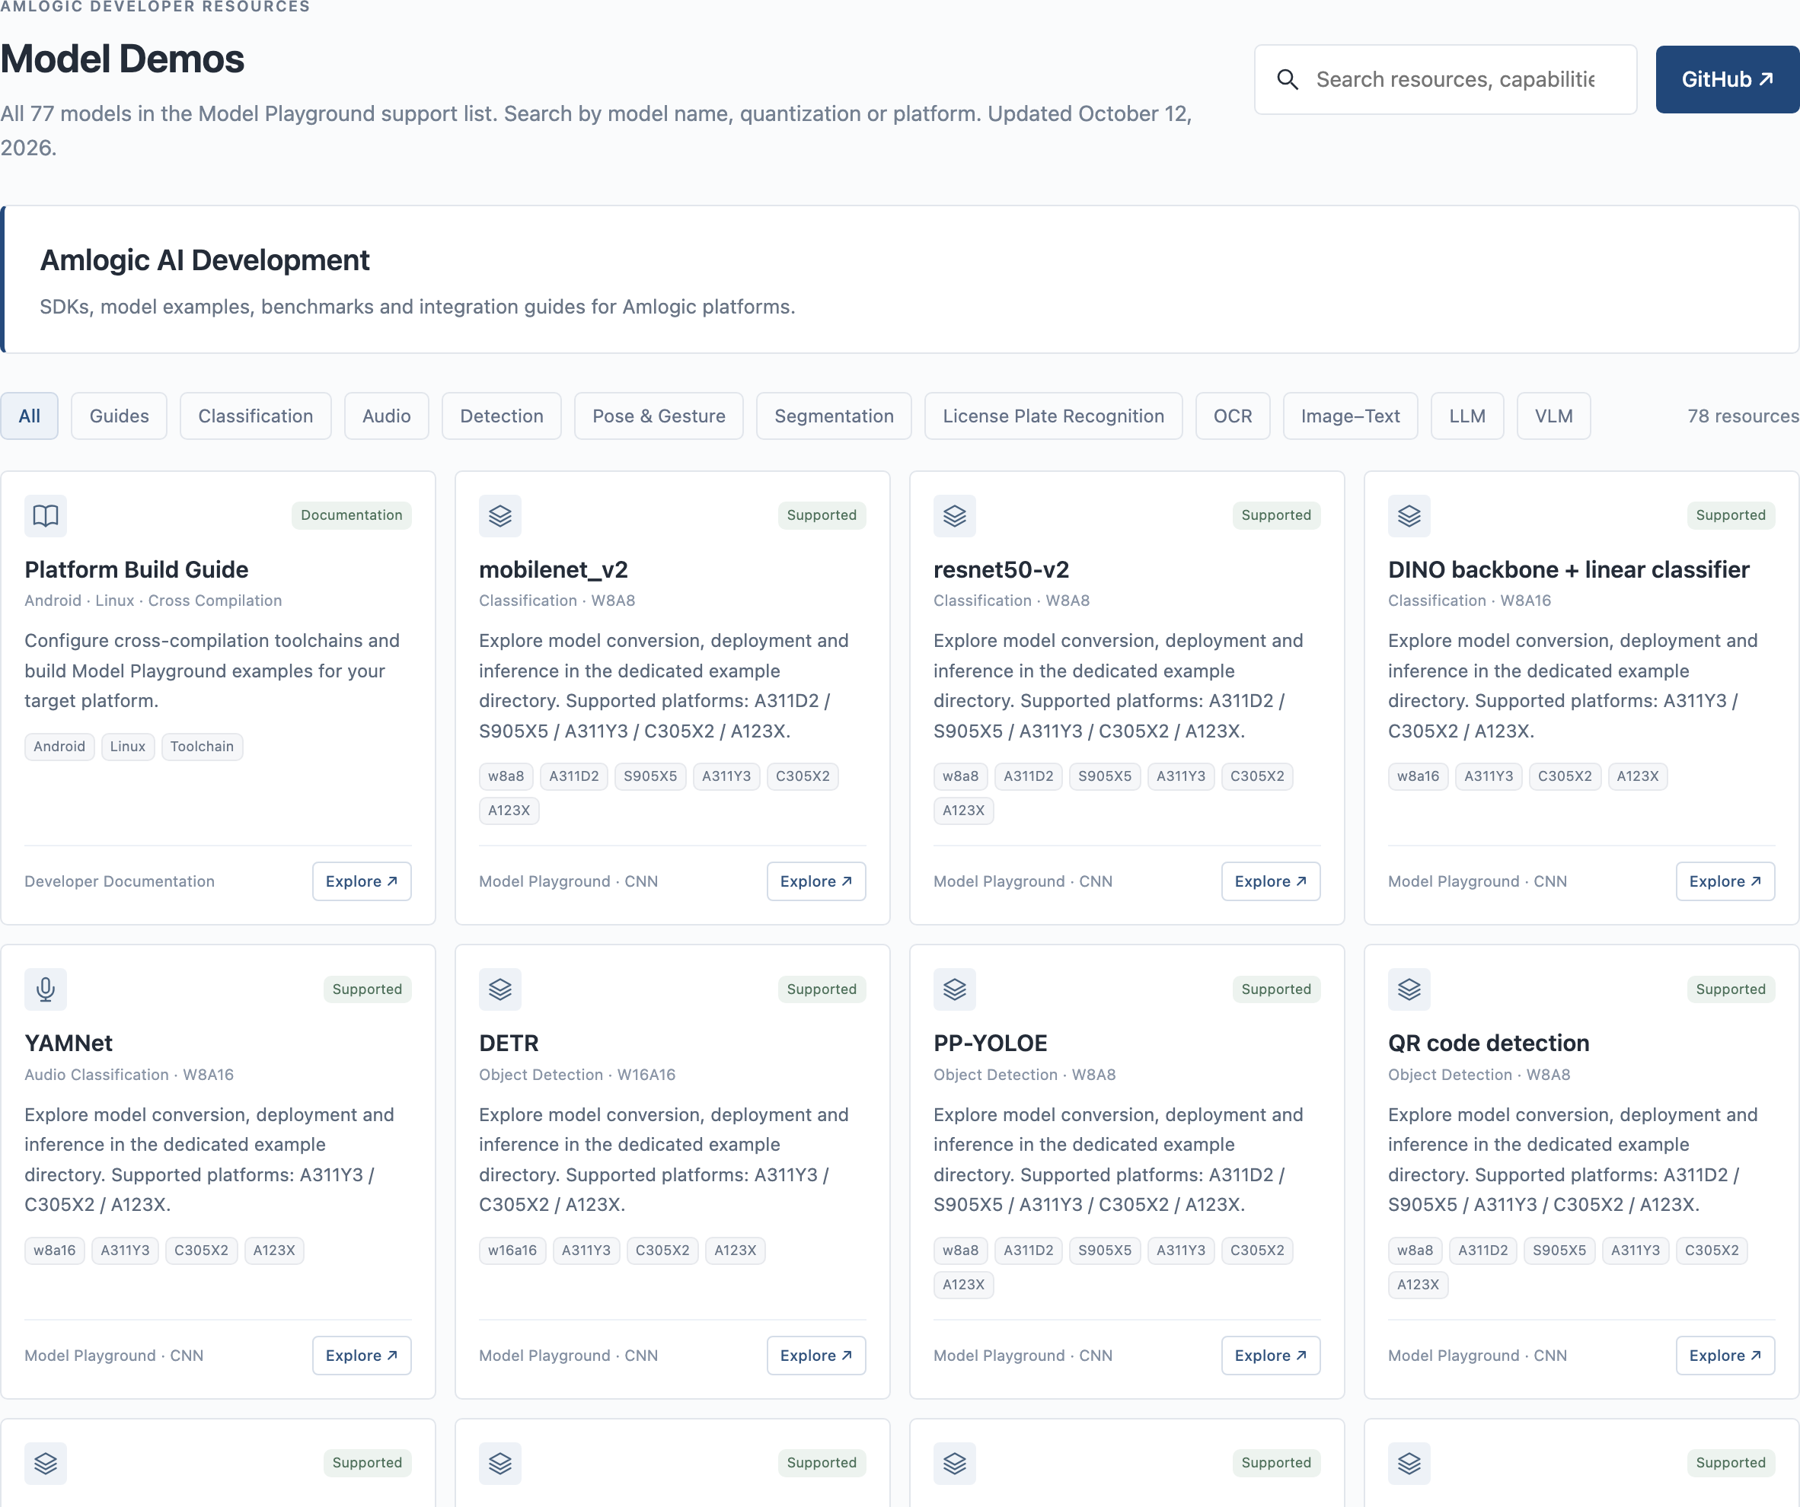Screen dimensions: 1800x1507
Task: Click the Documentation badge on Platform Build Guide
Action: click(352, 515)
